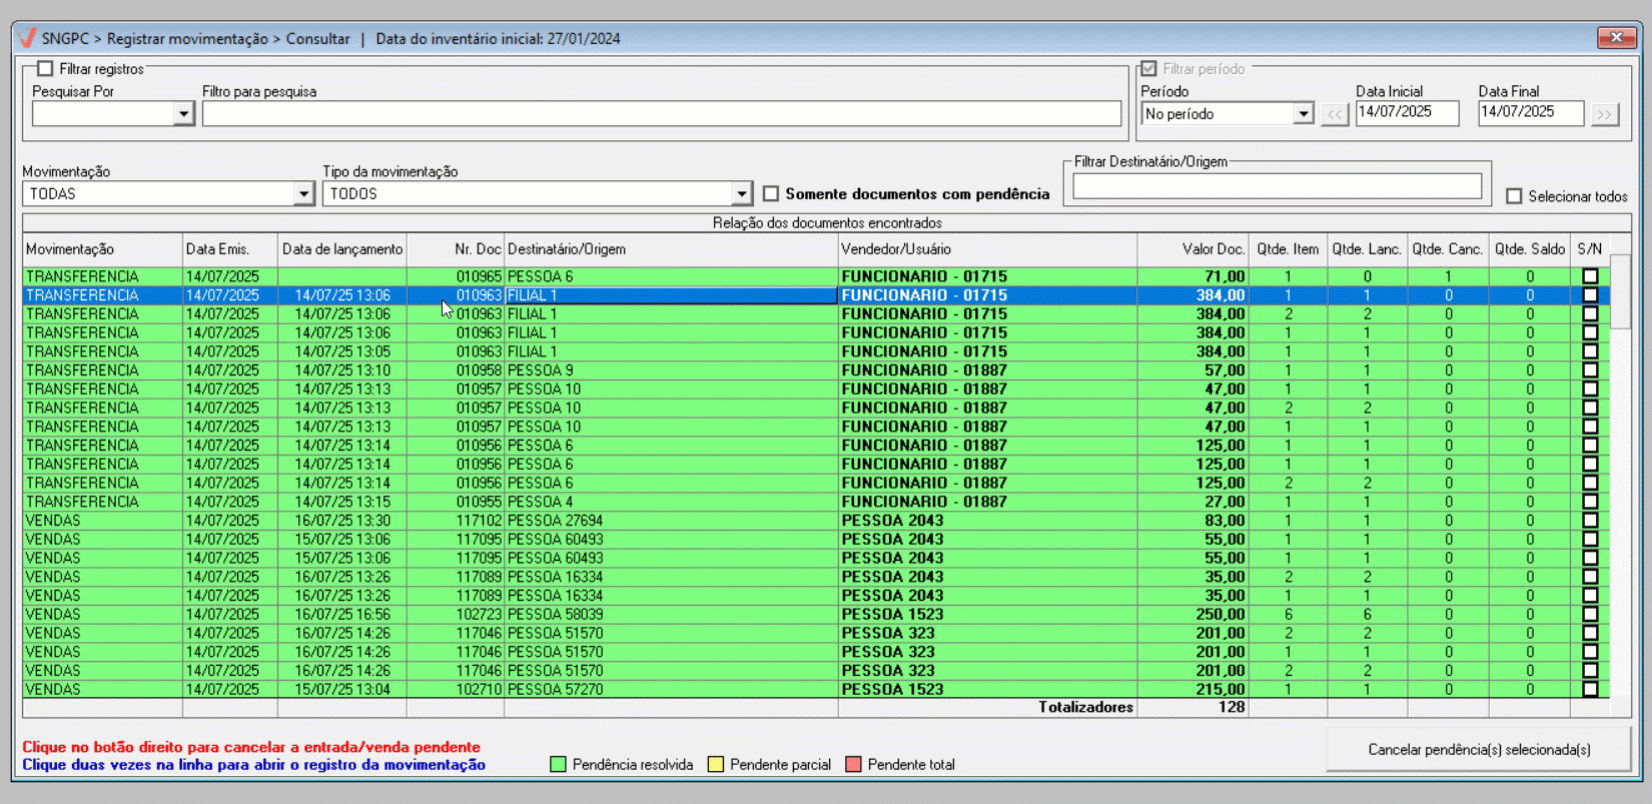Enable the Filtrar registros checkbox
Viewport: 1652px width, 804px height.
coord(45,69)
